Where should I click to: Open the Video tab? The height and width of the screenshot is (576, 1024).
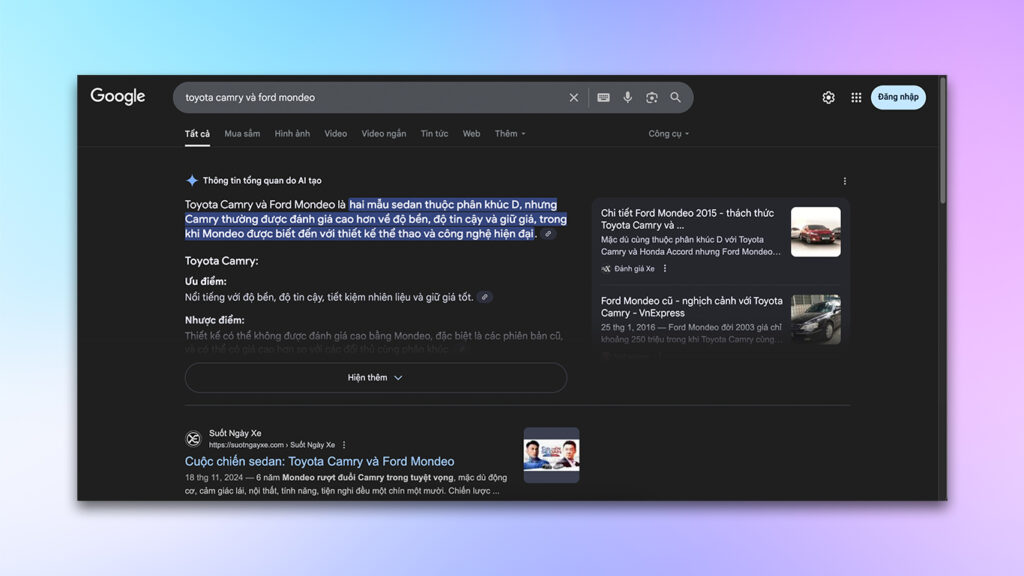336,134
